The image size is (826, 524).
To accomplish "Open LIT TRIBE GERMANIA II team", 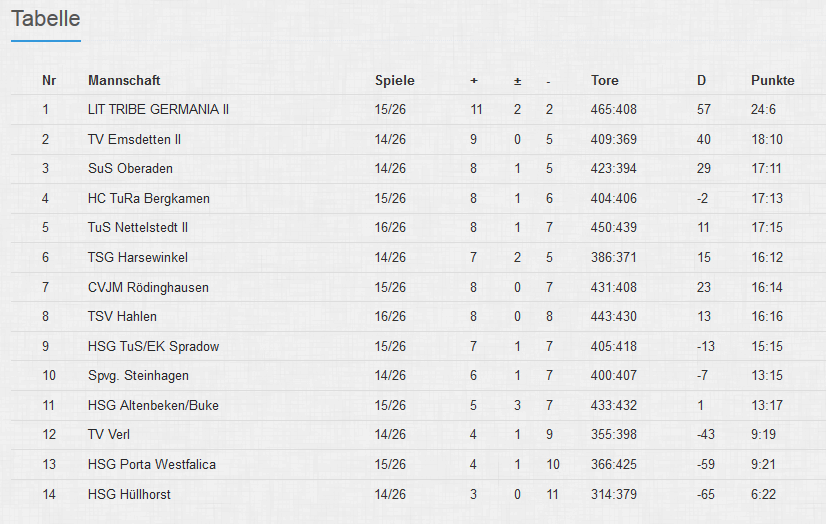I will tap(158, 109).
